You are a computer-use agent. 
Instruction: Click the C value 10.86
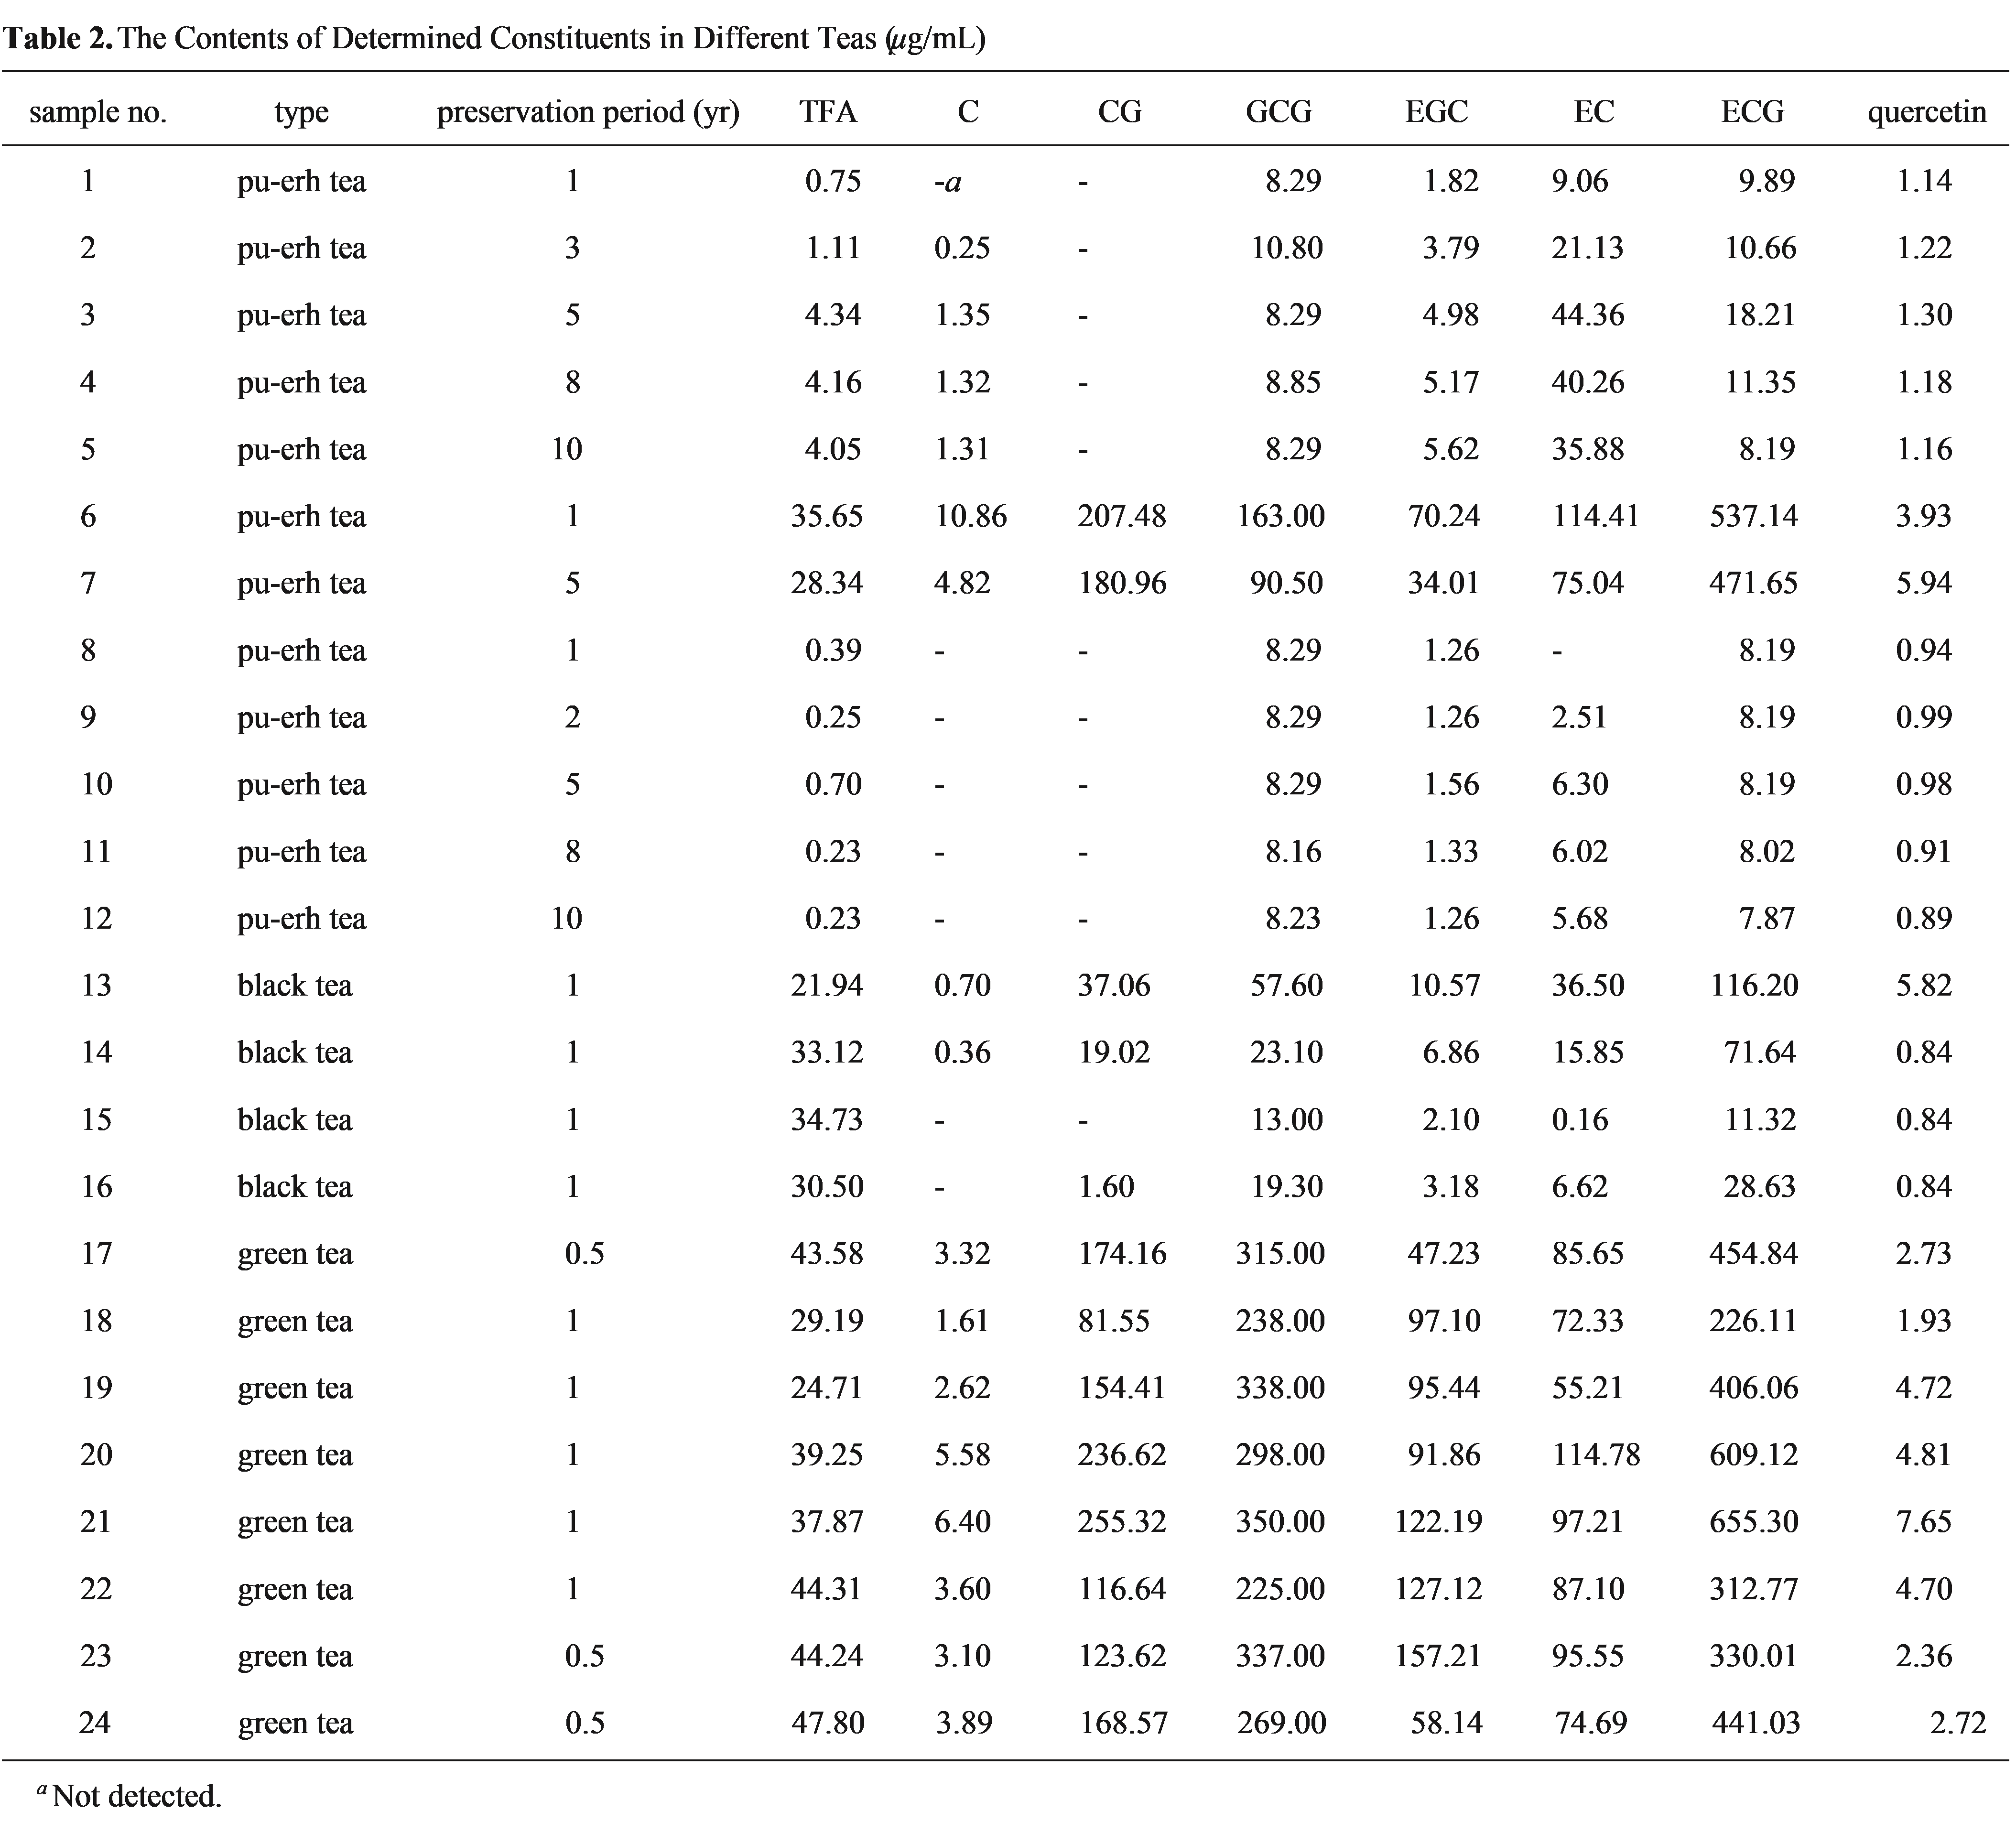(971, 516)
